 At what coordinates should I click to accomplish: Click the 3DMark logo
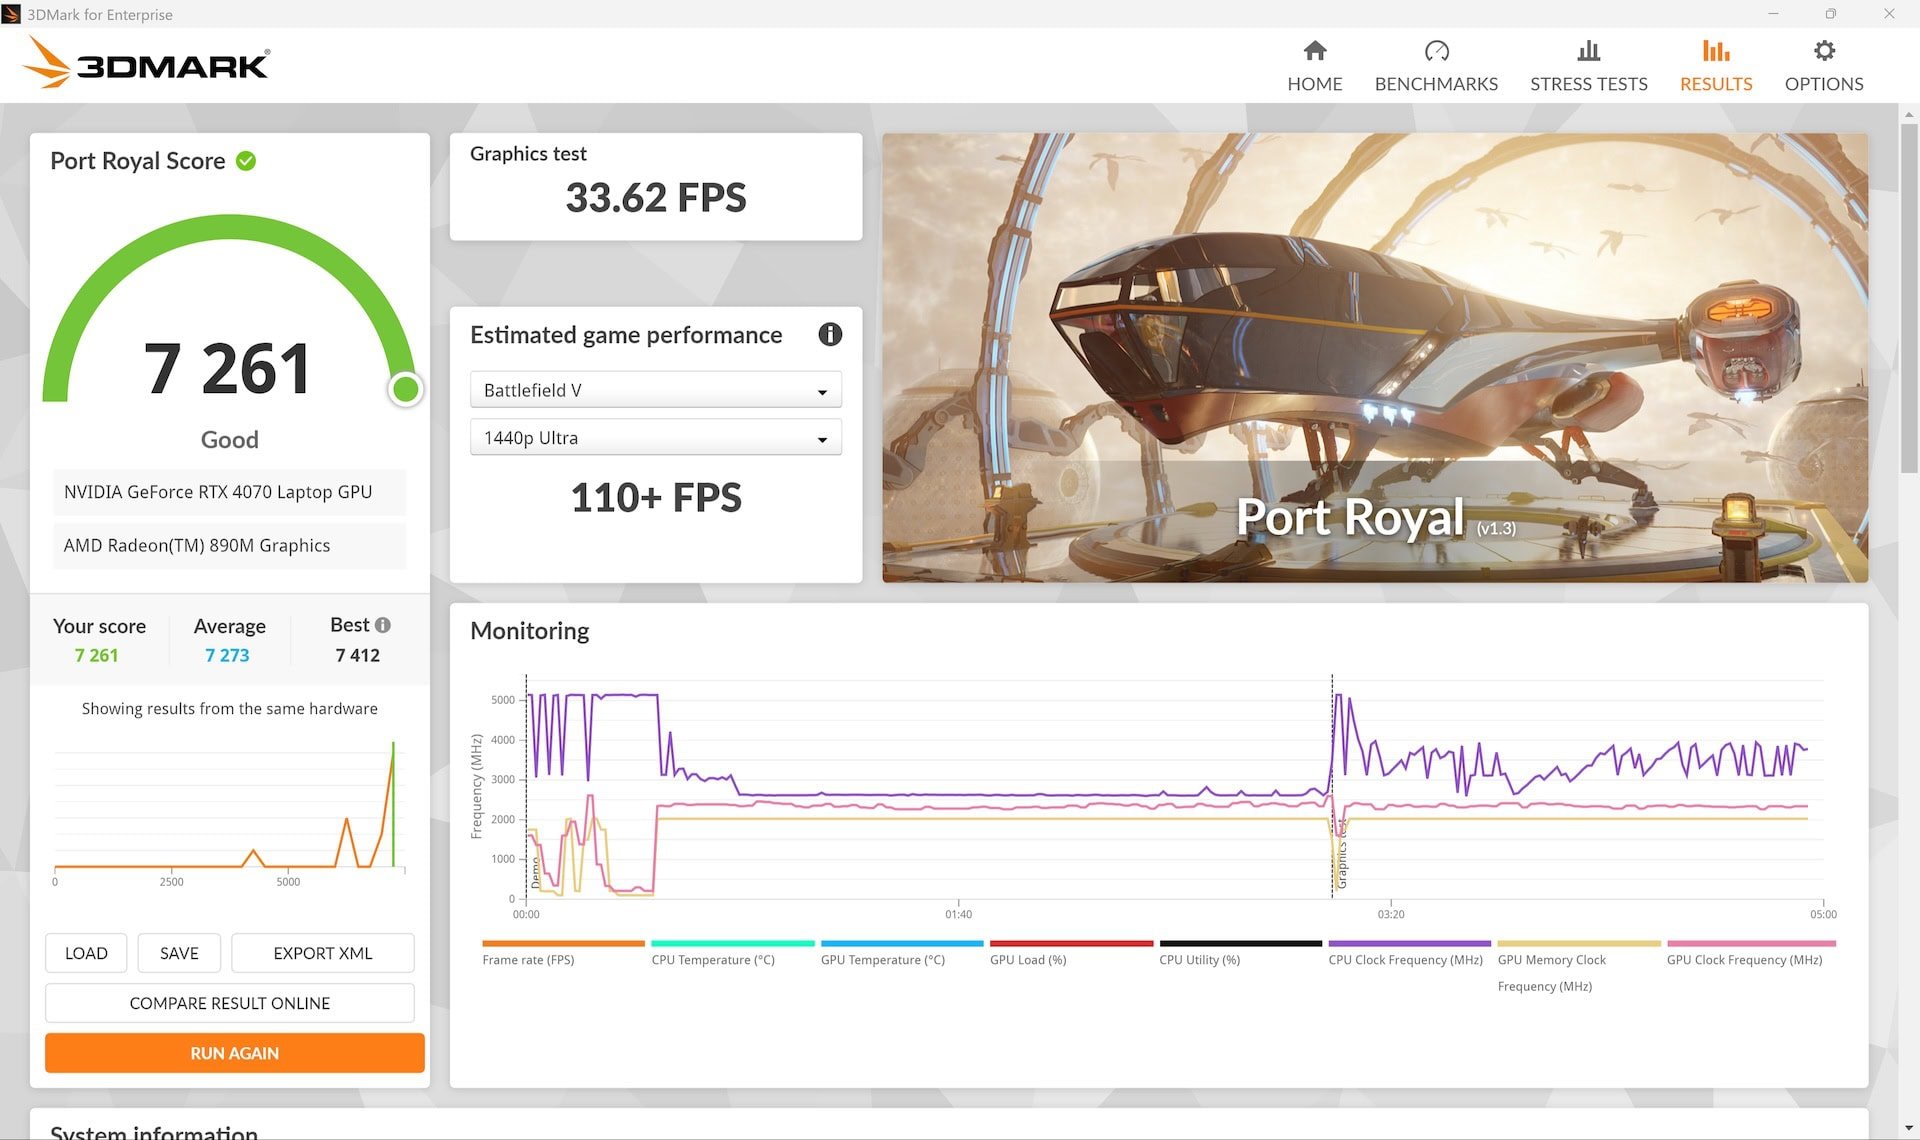(146, 63)
